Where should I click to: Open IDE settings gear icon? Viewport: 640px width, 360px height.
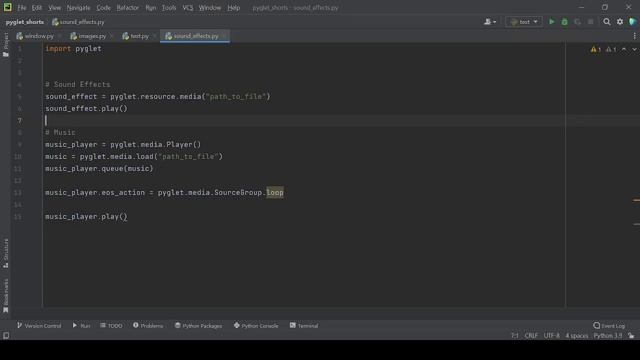tap(620, 22)
